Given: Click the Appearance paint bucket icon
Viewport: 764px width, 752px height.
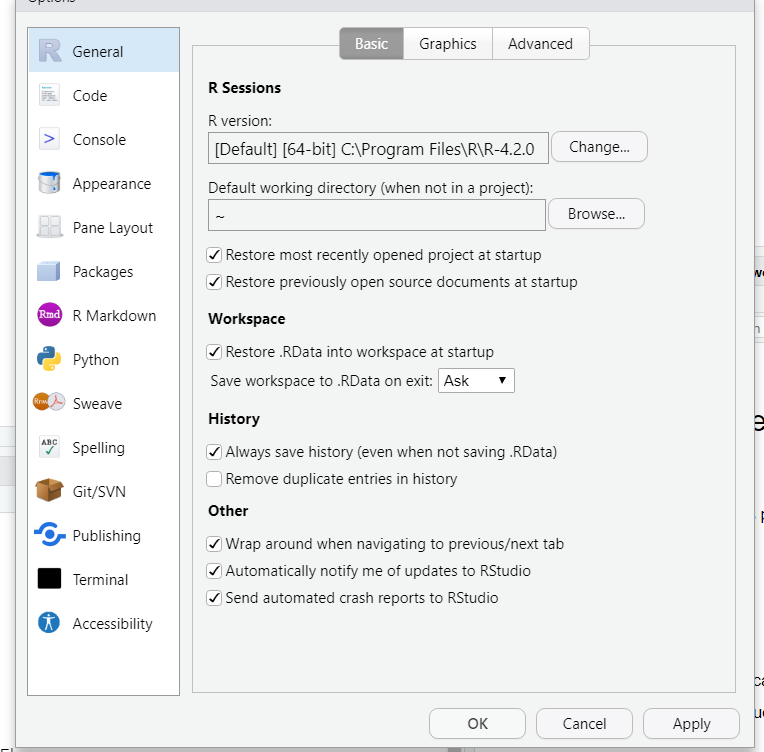Looking at the screenshot, I should tap(49, 183).
